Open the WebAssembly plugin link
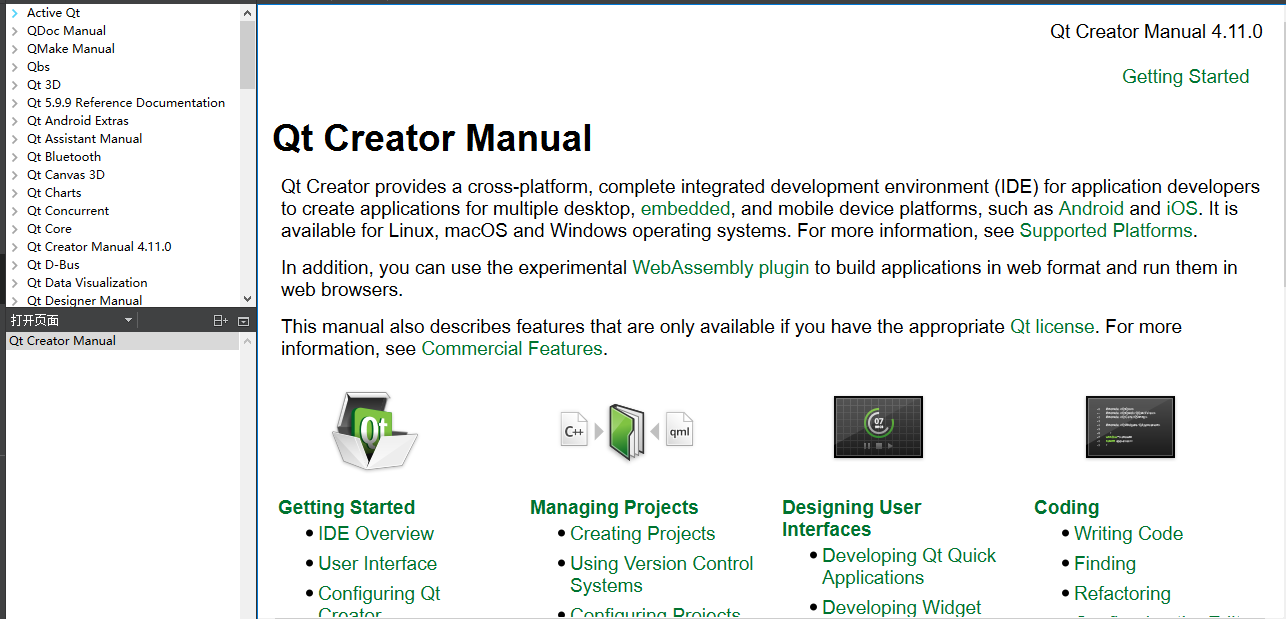This screenshot has height=619, width=1286. (720, 268)
